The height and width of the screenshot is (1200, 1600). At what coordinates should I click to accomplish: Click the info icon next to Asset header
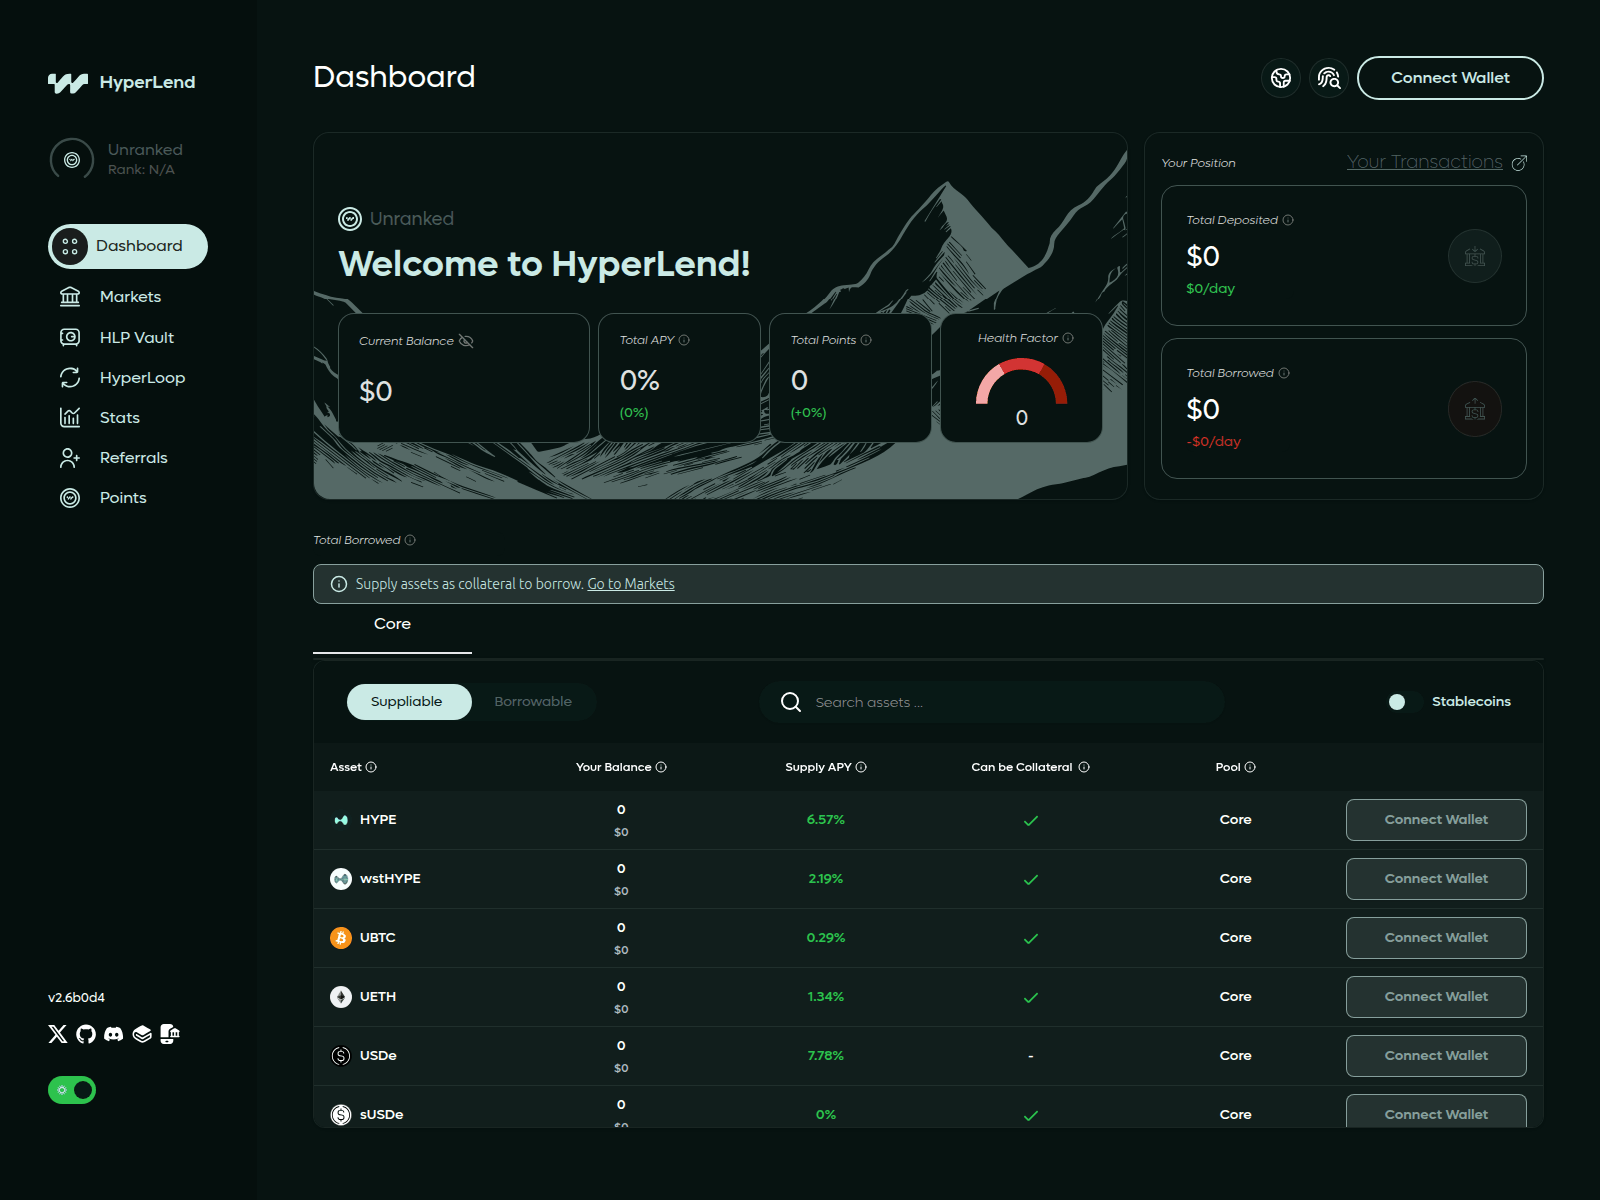click(x=371, y=767)
